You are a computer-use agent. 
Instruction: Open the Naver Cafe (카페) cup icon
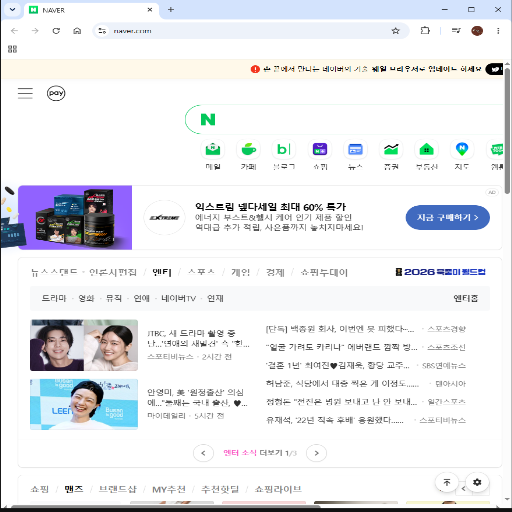[249, 149]
